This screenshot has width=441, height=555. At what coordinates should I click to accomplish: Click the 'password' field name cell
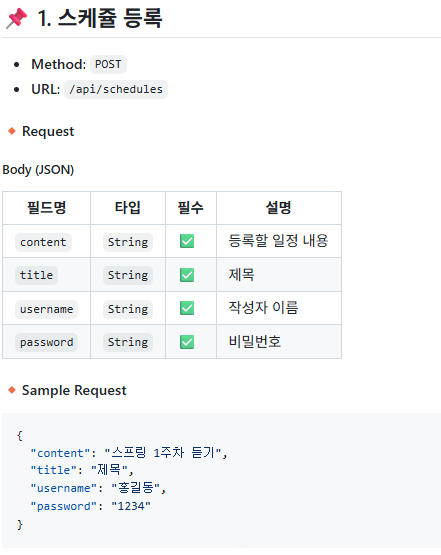click(x=46, y=342)
